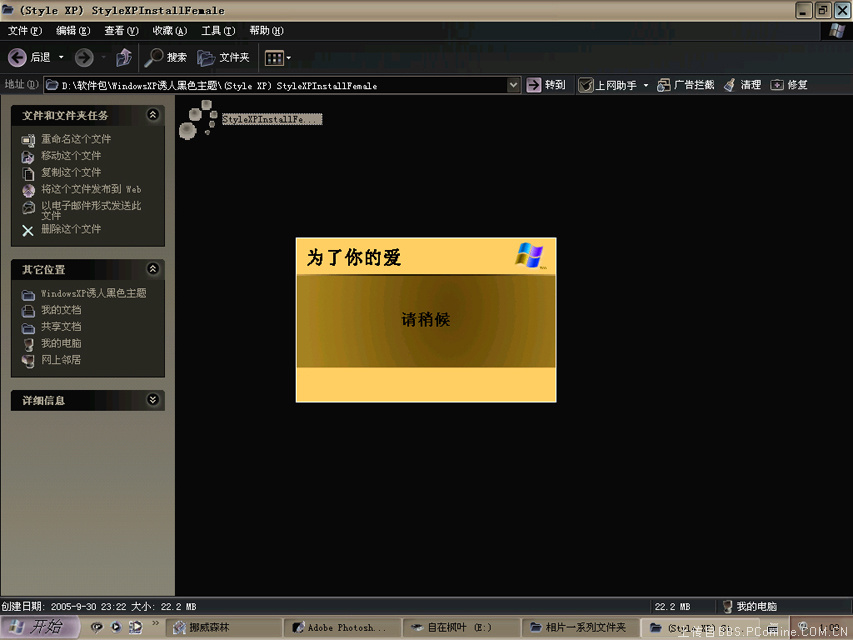
Task: Collapse the 其它位置 panel
Action: [x=153, y=269]
